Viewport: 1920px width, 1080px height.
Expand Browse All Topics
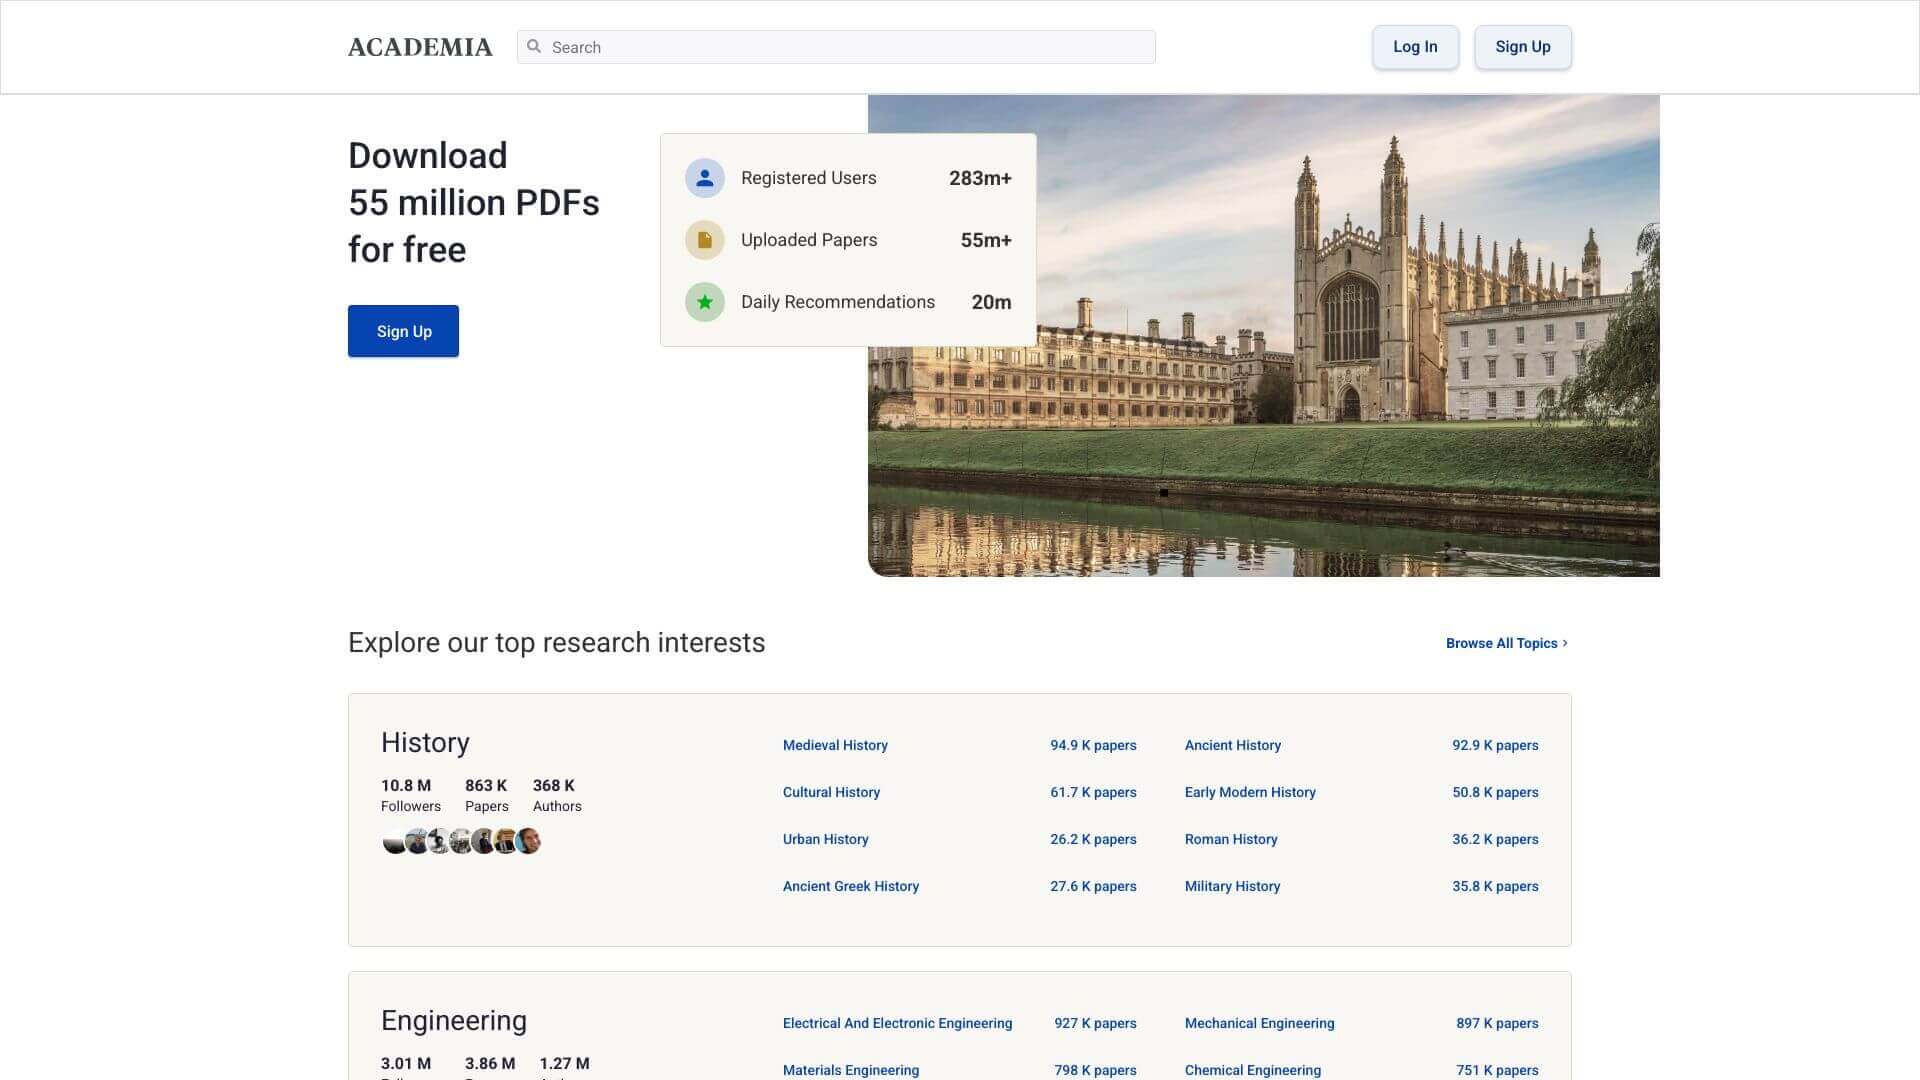pos(1500,642)
